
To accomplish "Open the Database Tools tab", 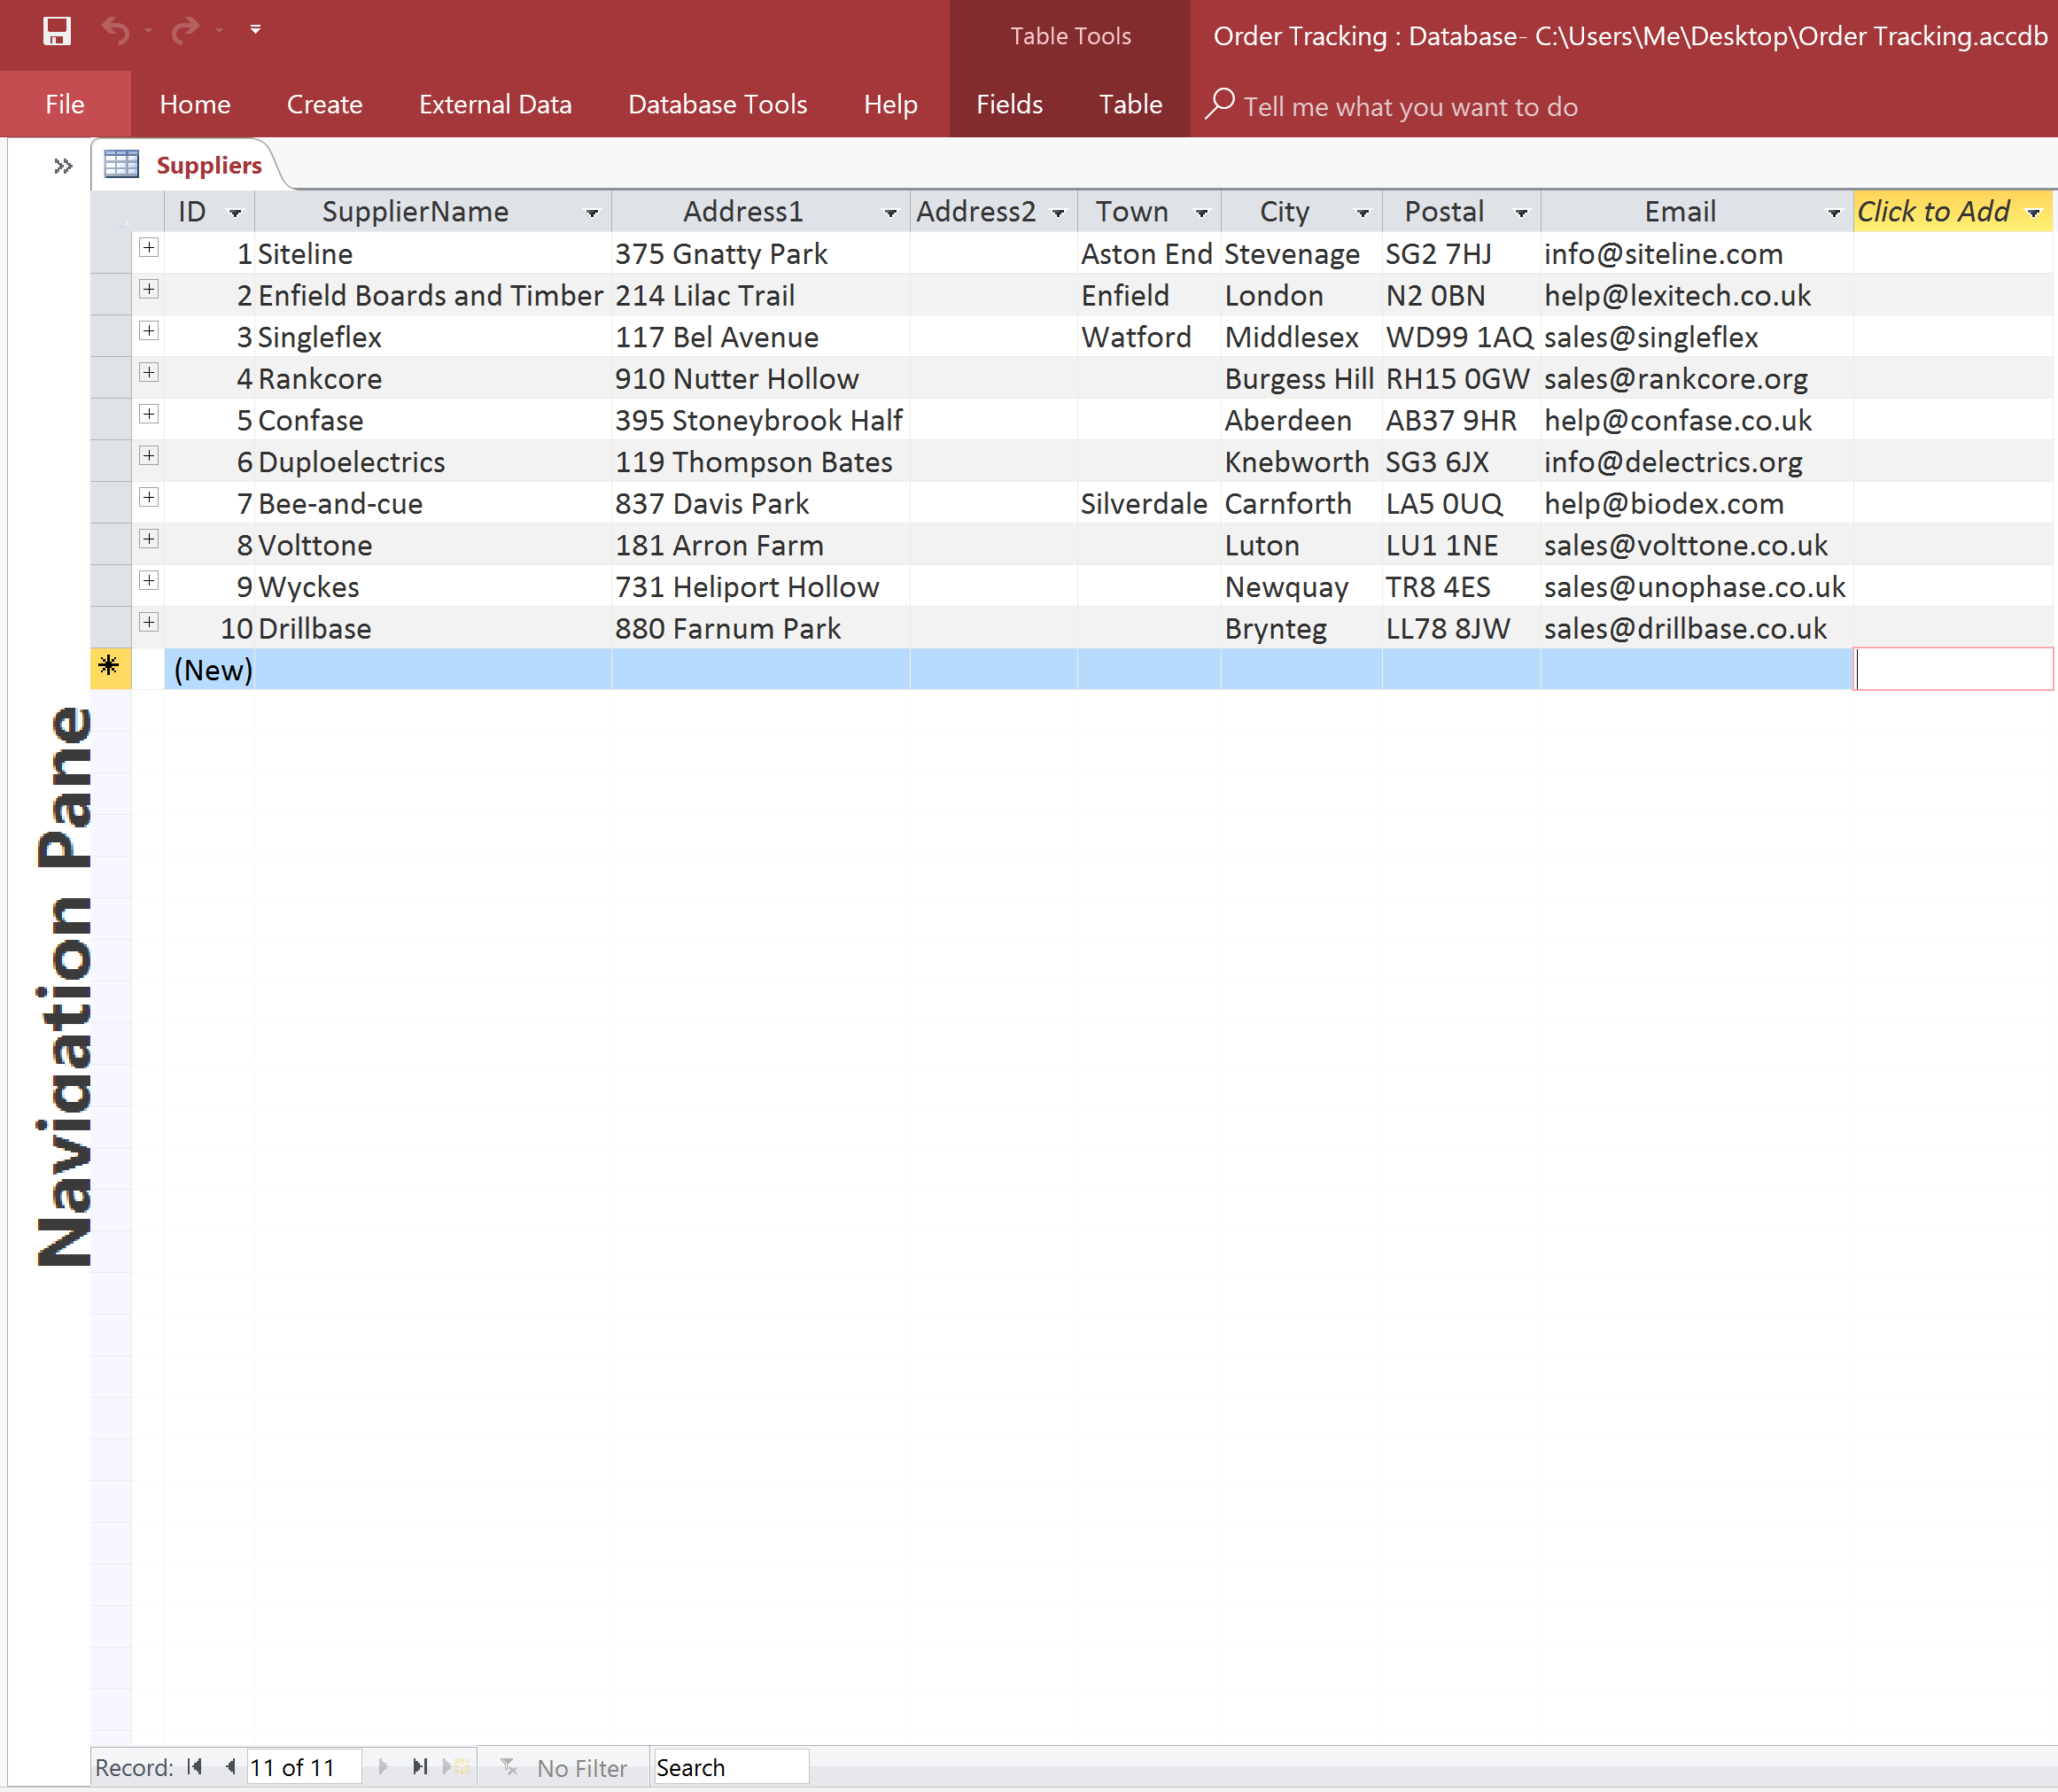I will click(x=717, y=104).
